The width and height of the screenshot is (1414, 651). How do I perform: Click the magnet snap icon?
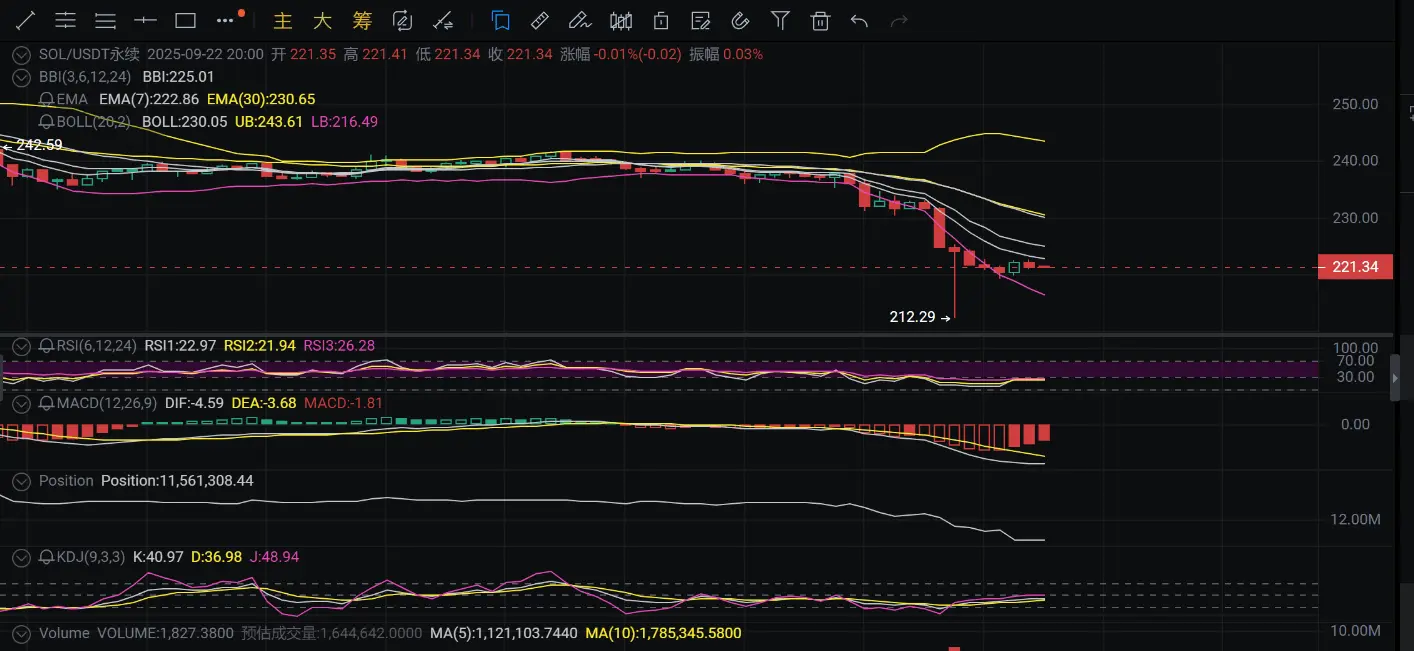[740, 20]
